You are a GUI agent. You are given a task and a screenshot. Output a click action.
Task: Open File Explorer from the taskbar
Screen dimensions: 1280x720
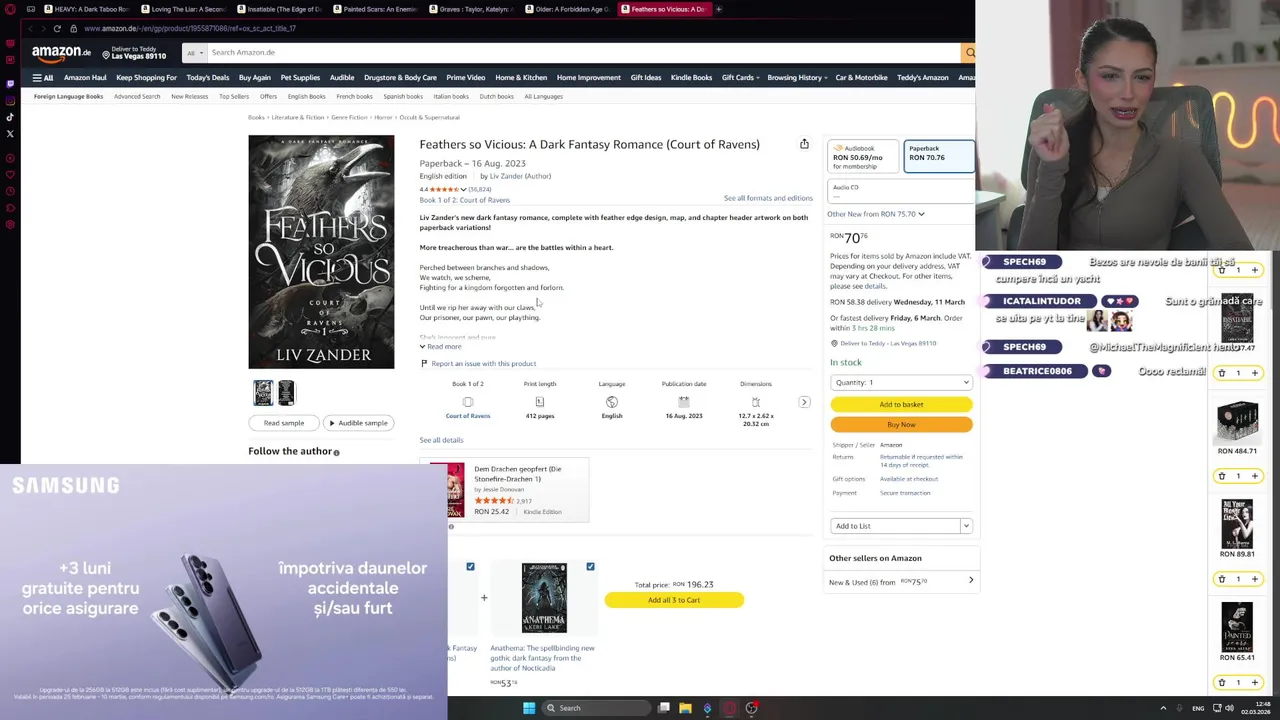(x=685, y=708)
